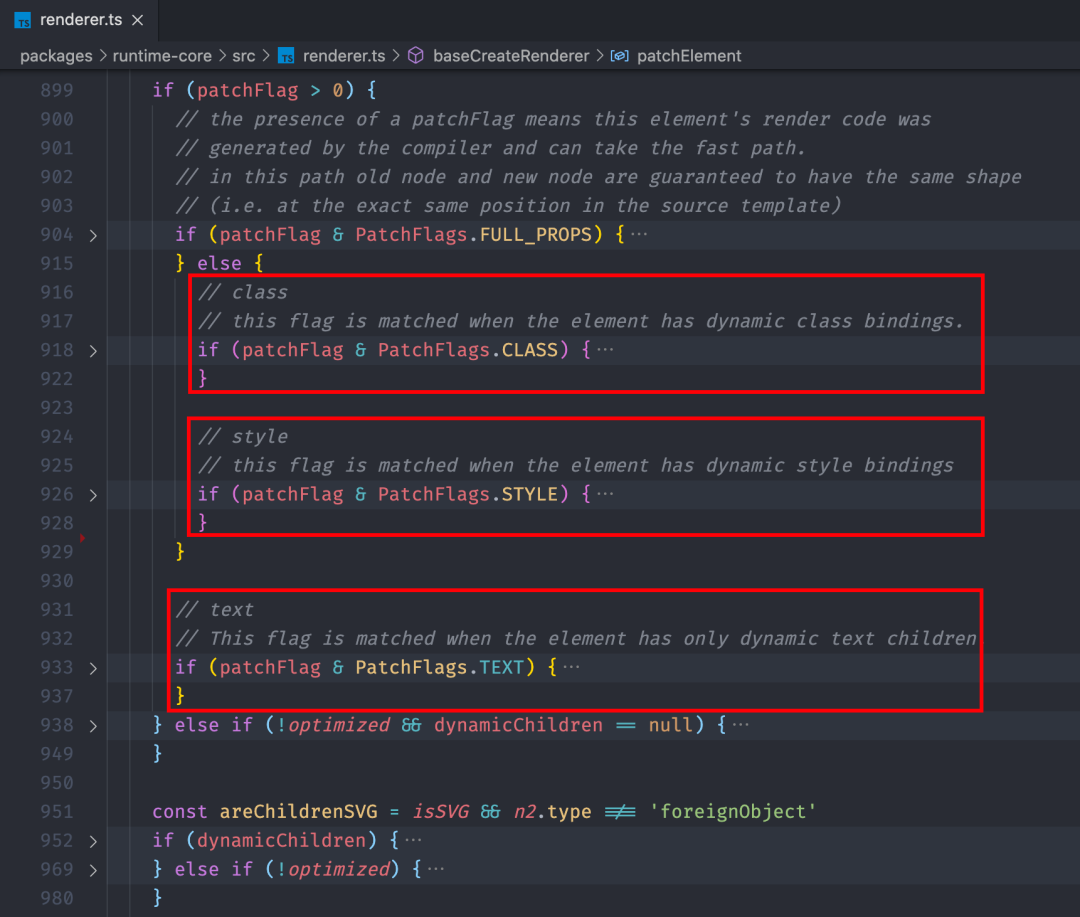The image size is (1080, 917).
Task: Expand the folded TEXT block at line 933
Action: 93,668
